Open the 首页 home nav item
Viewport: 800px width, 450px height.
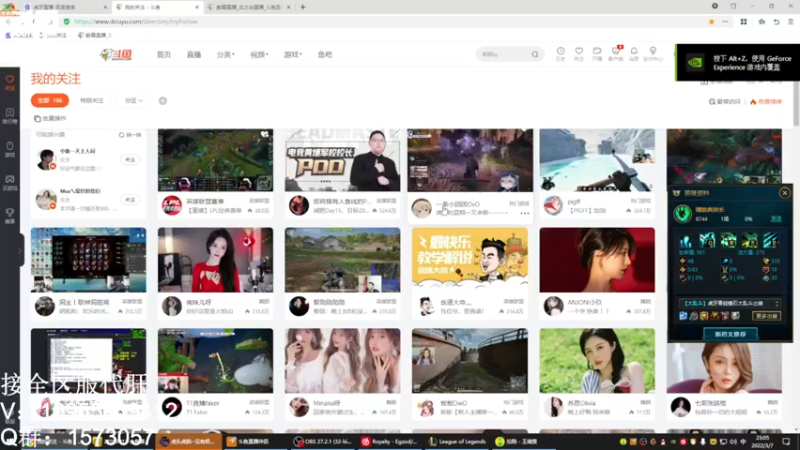[164, 55]
